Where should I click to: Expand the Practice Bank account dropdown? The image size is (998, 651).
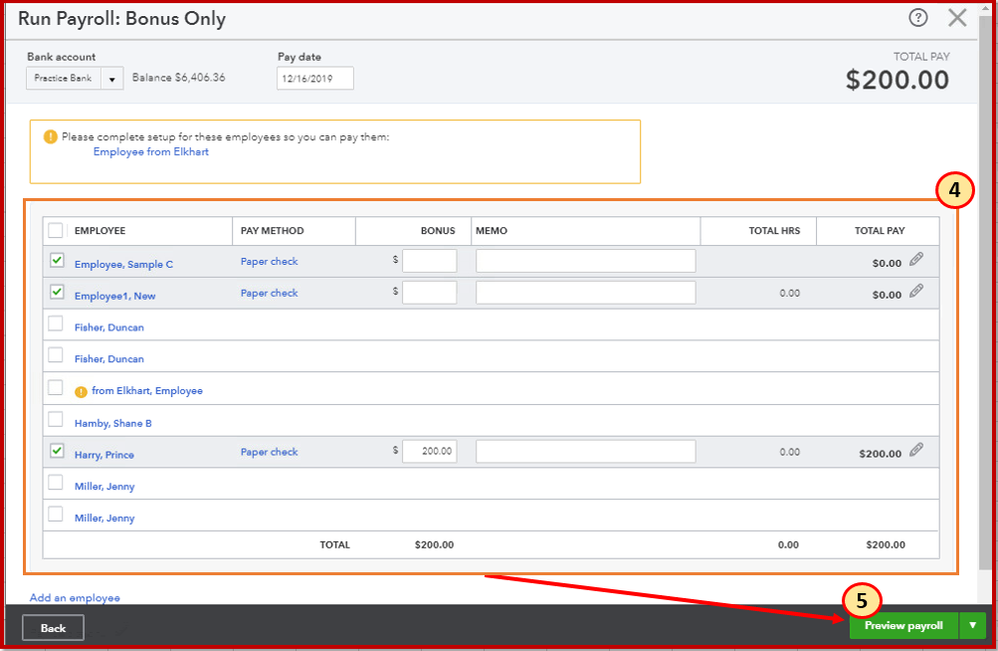point(112,78)
